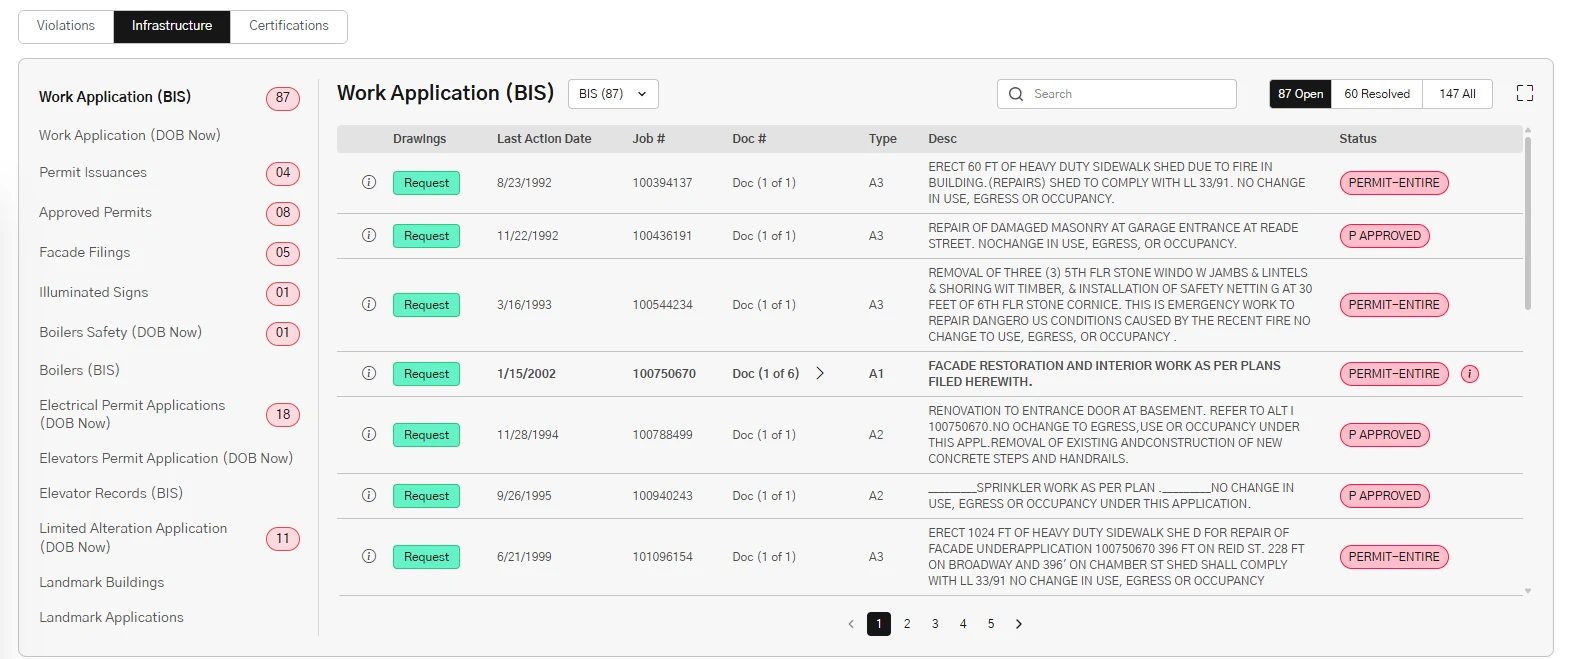Click the magnifier icon in search box

(x=1016, y=94)
